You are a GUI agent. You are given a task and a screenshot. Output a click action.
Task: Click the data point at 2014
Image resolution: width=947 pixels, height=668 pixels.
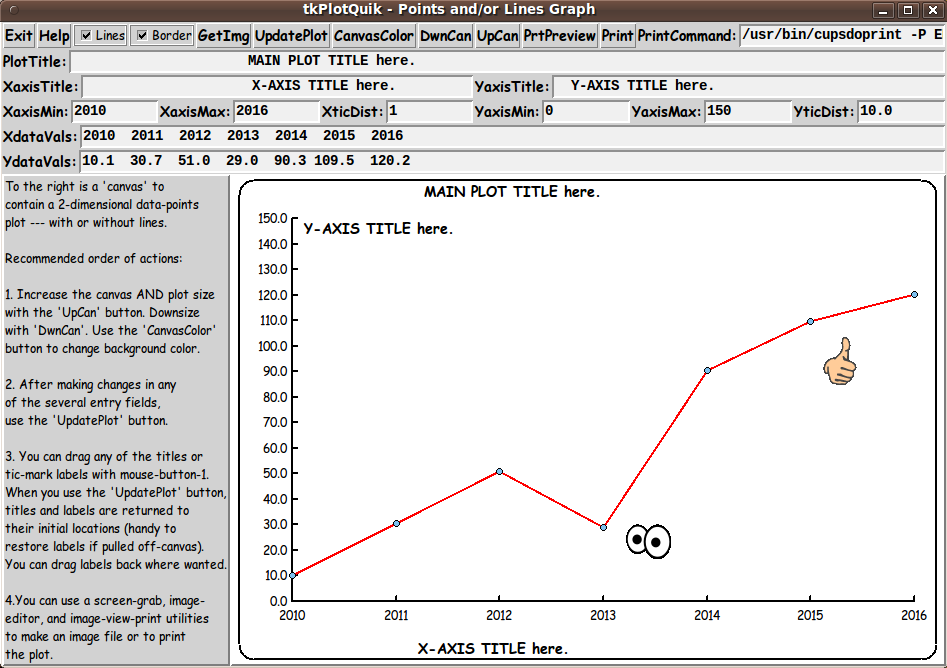point(707,370)
